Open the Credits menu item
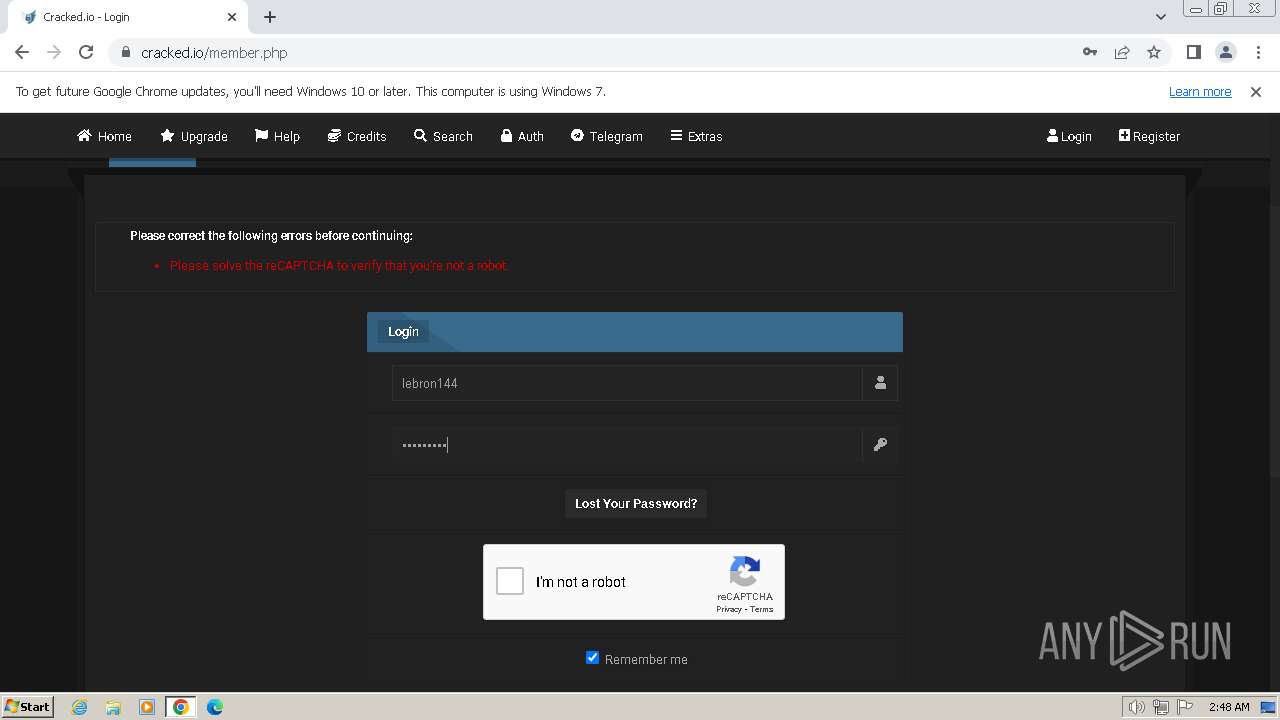Viewport: 1280px width, 720px height. click(357, 136)
